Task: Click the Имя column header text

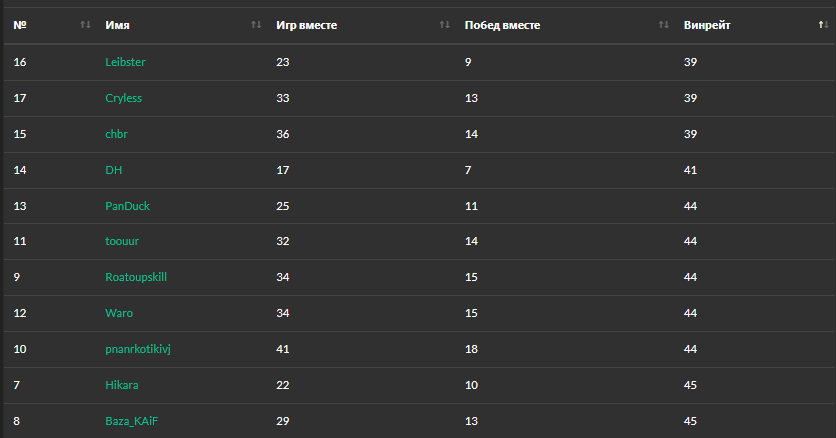Action: click(117, 25)
